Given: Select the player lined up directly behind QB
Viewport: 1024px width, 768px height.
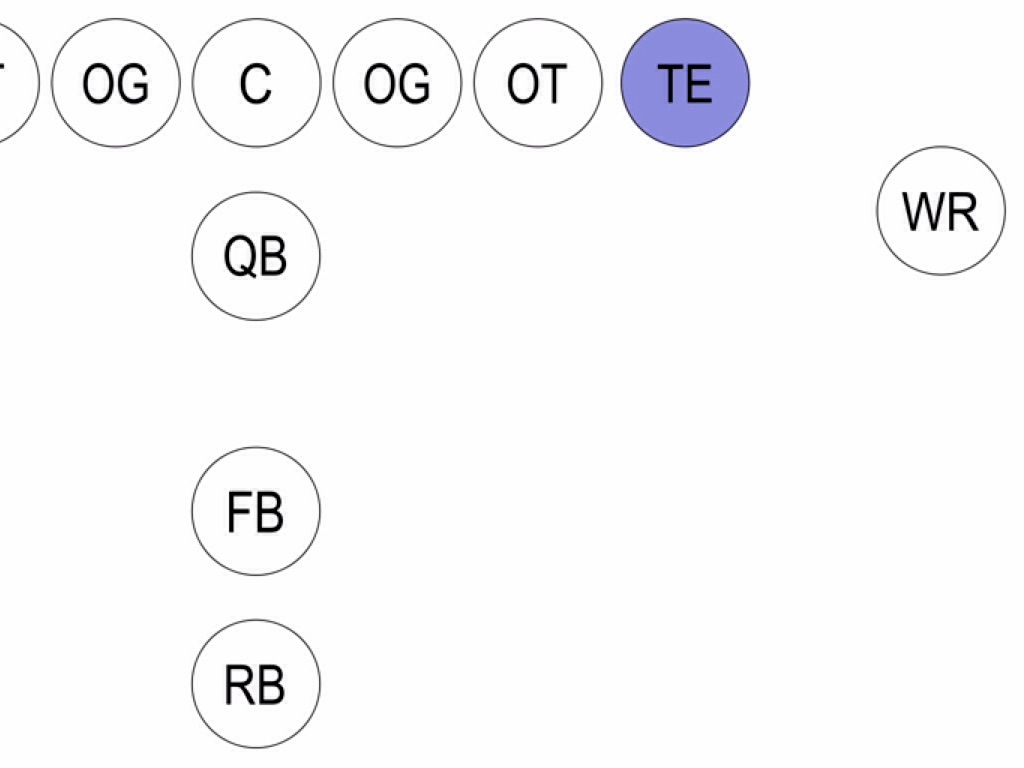Looking at the screenshot, I should [256, 511].
